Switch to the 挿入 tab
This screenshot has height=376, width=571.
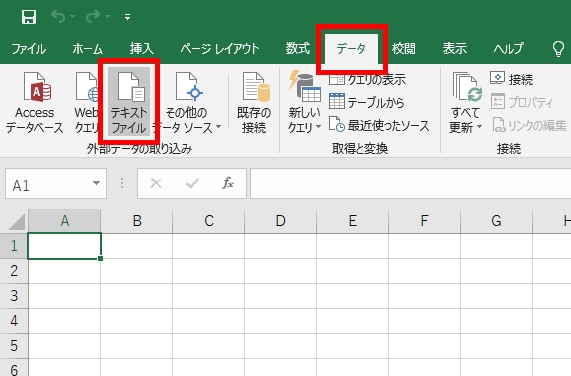tap(141, 49)
